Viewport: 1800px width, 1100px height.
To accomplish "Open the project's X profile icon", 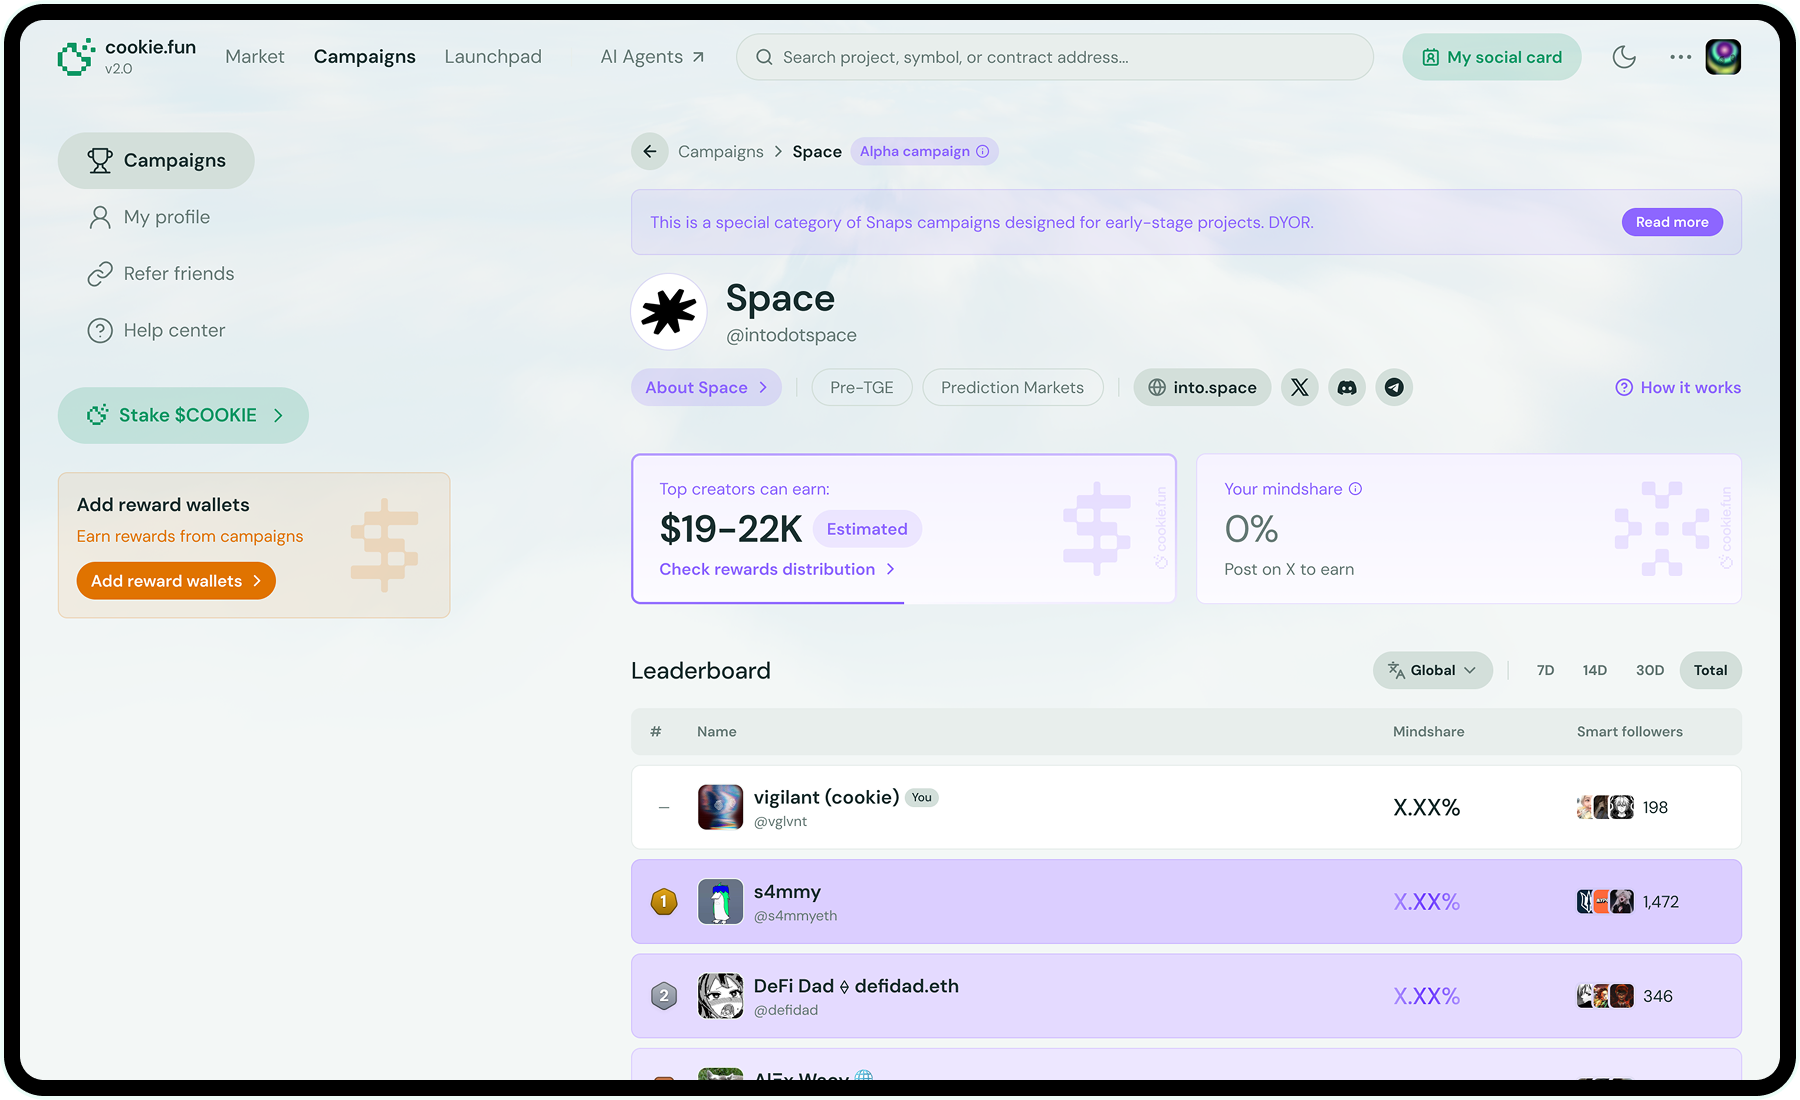I will click(x=1299, y=388).
